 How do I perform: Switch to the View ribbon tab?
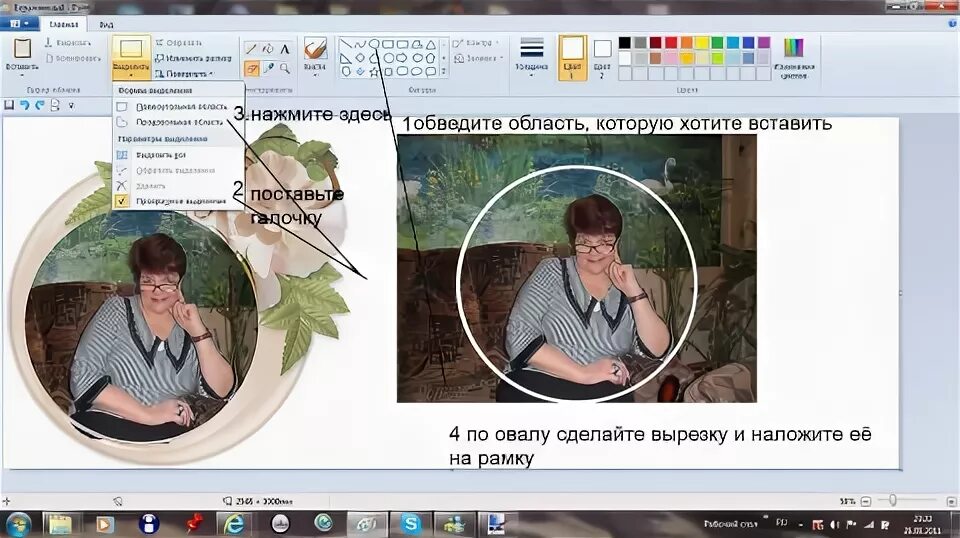(x=106, y=24)
